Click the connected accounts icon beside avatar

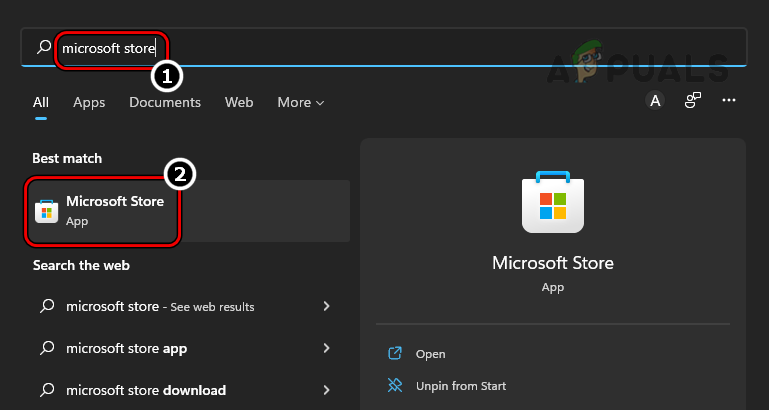(692, 101)
